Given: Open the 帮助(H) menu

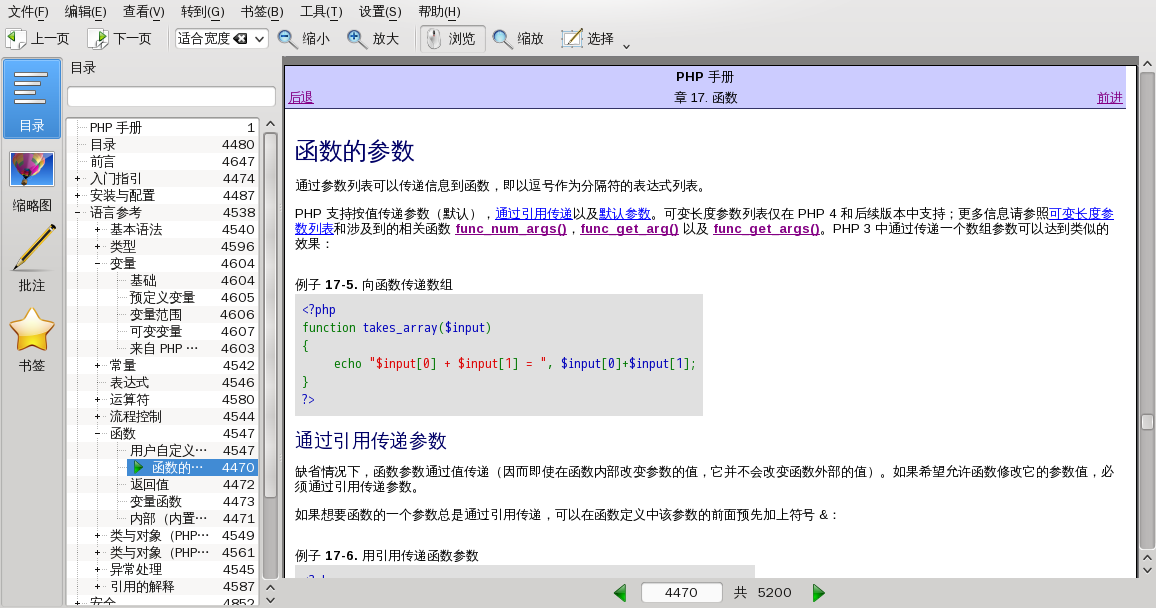Looking at the screenshot, I should 439,12.
